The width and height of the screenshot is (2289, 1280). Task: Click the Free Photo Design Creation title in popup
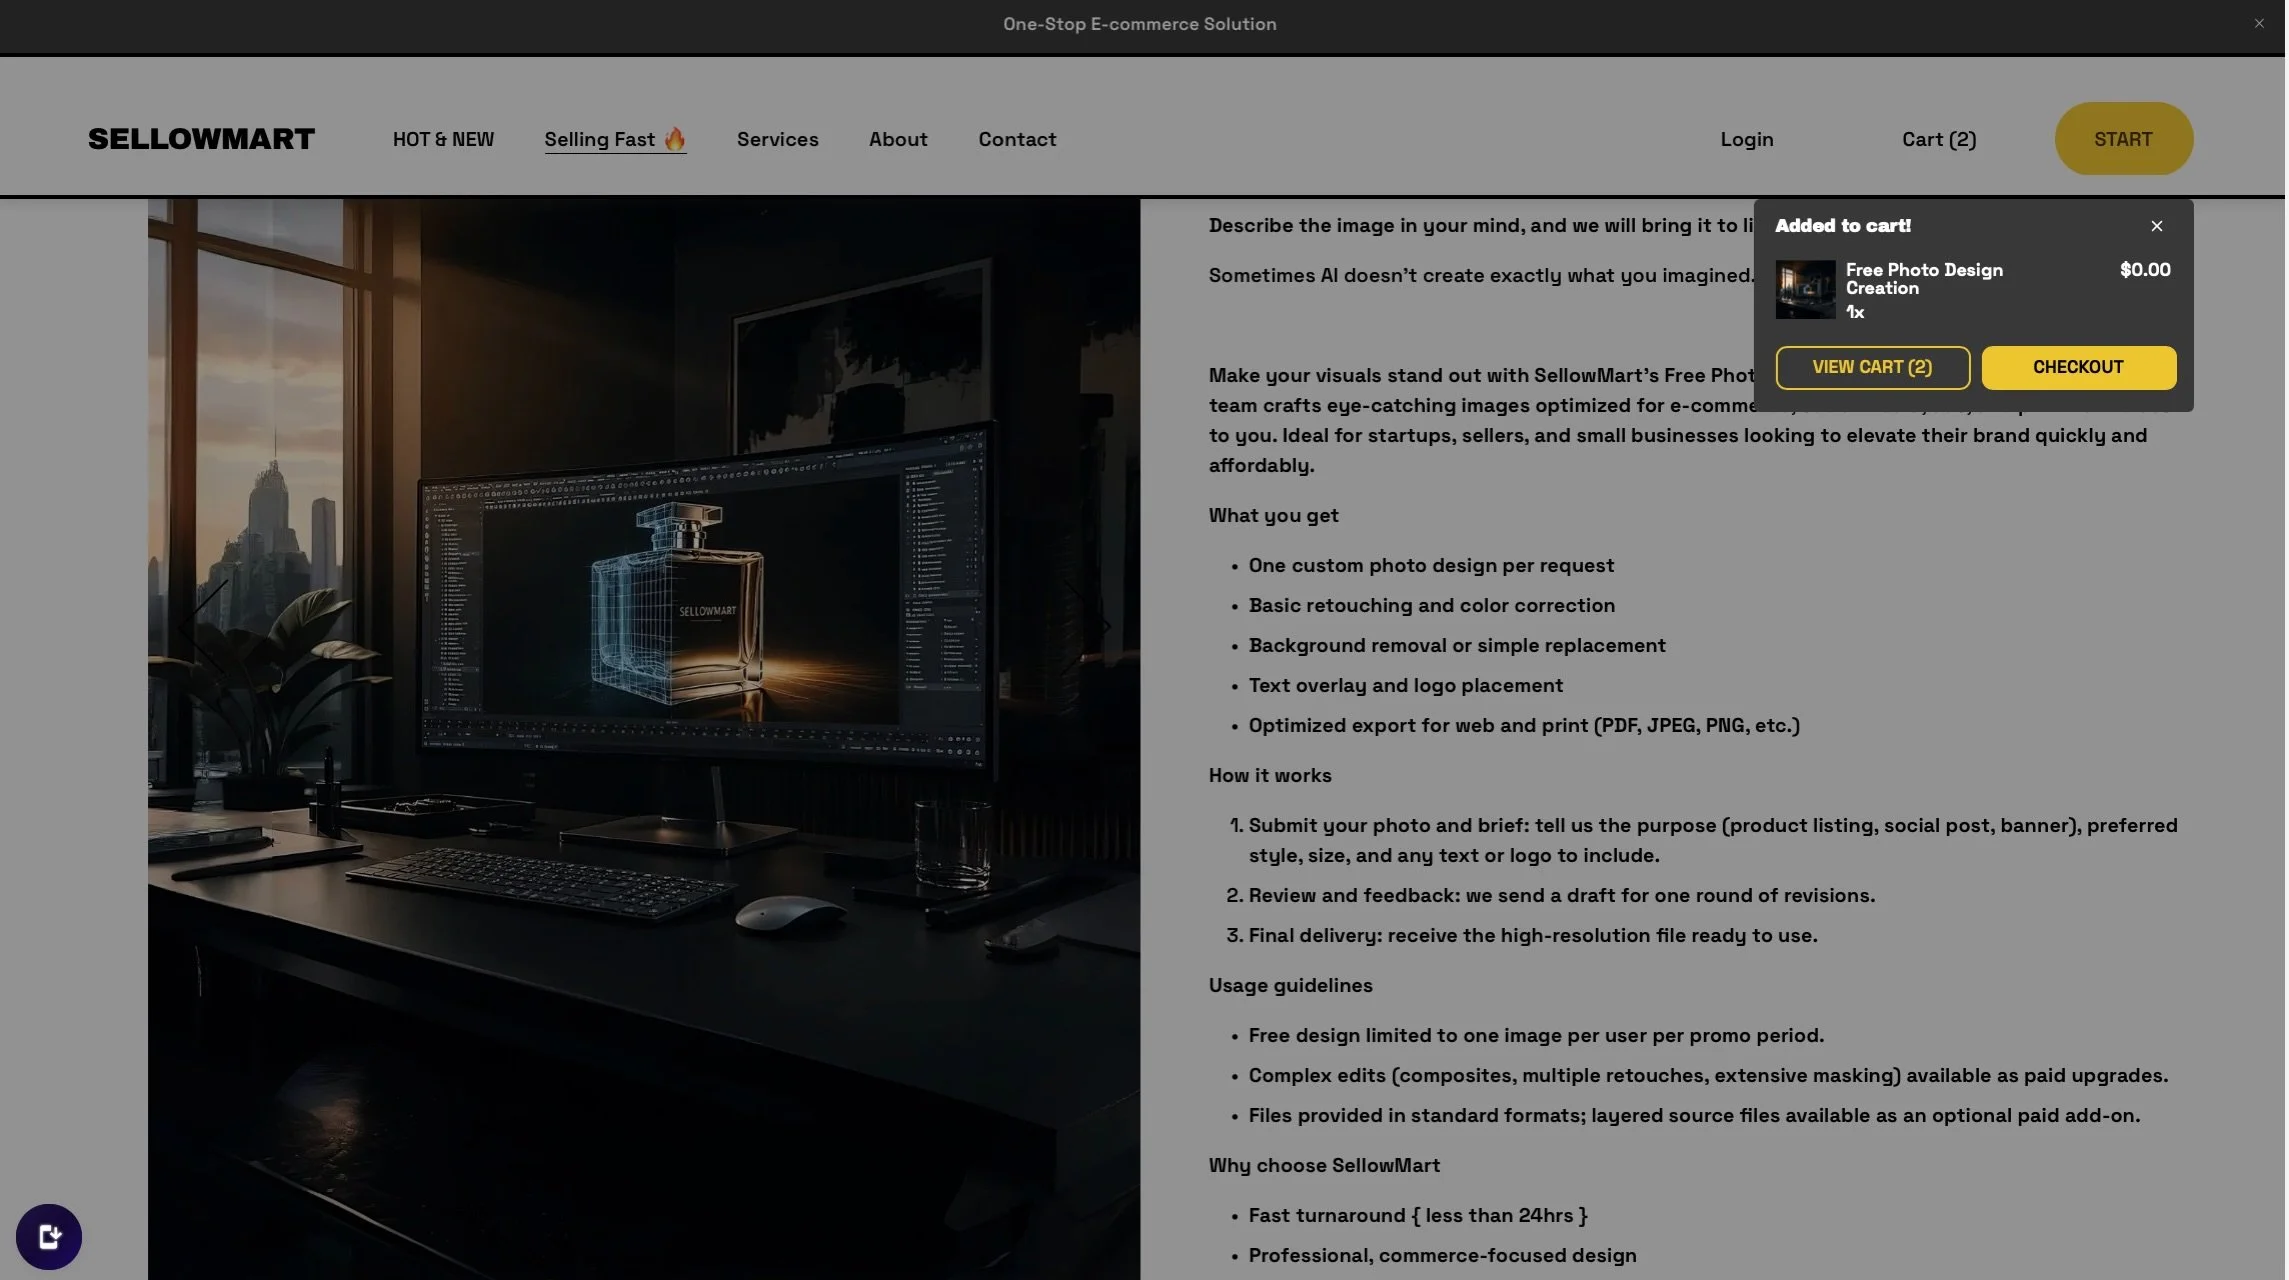(1924, 279)
